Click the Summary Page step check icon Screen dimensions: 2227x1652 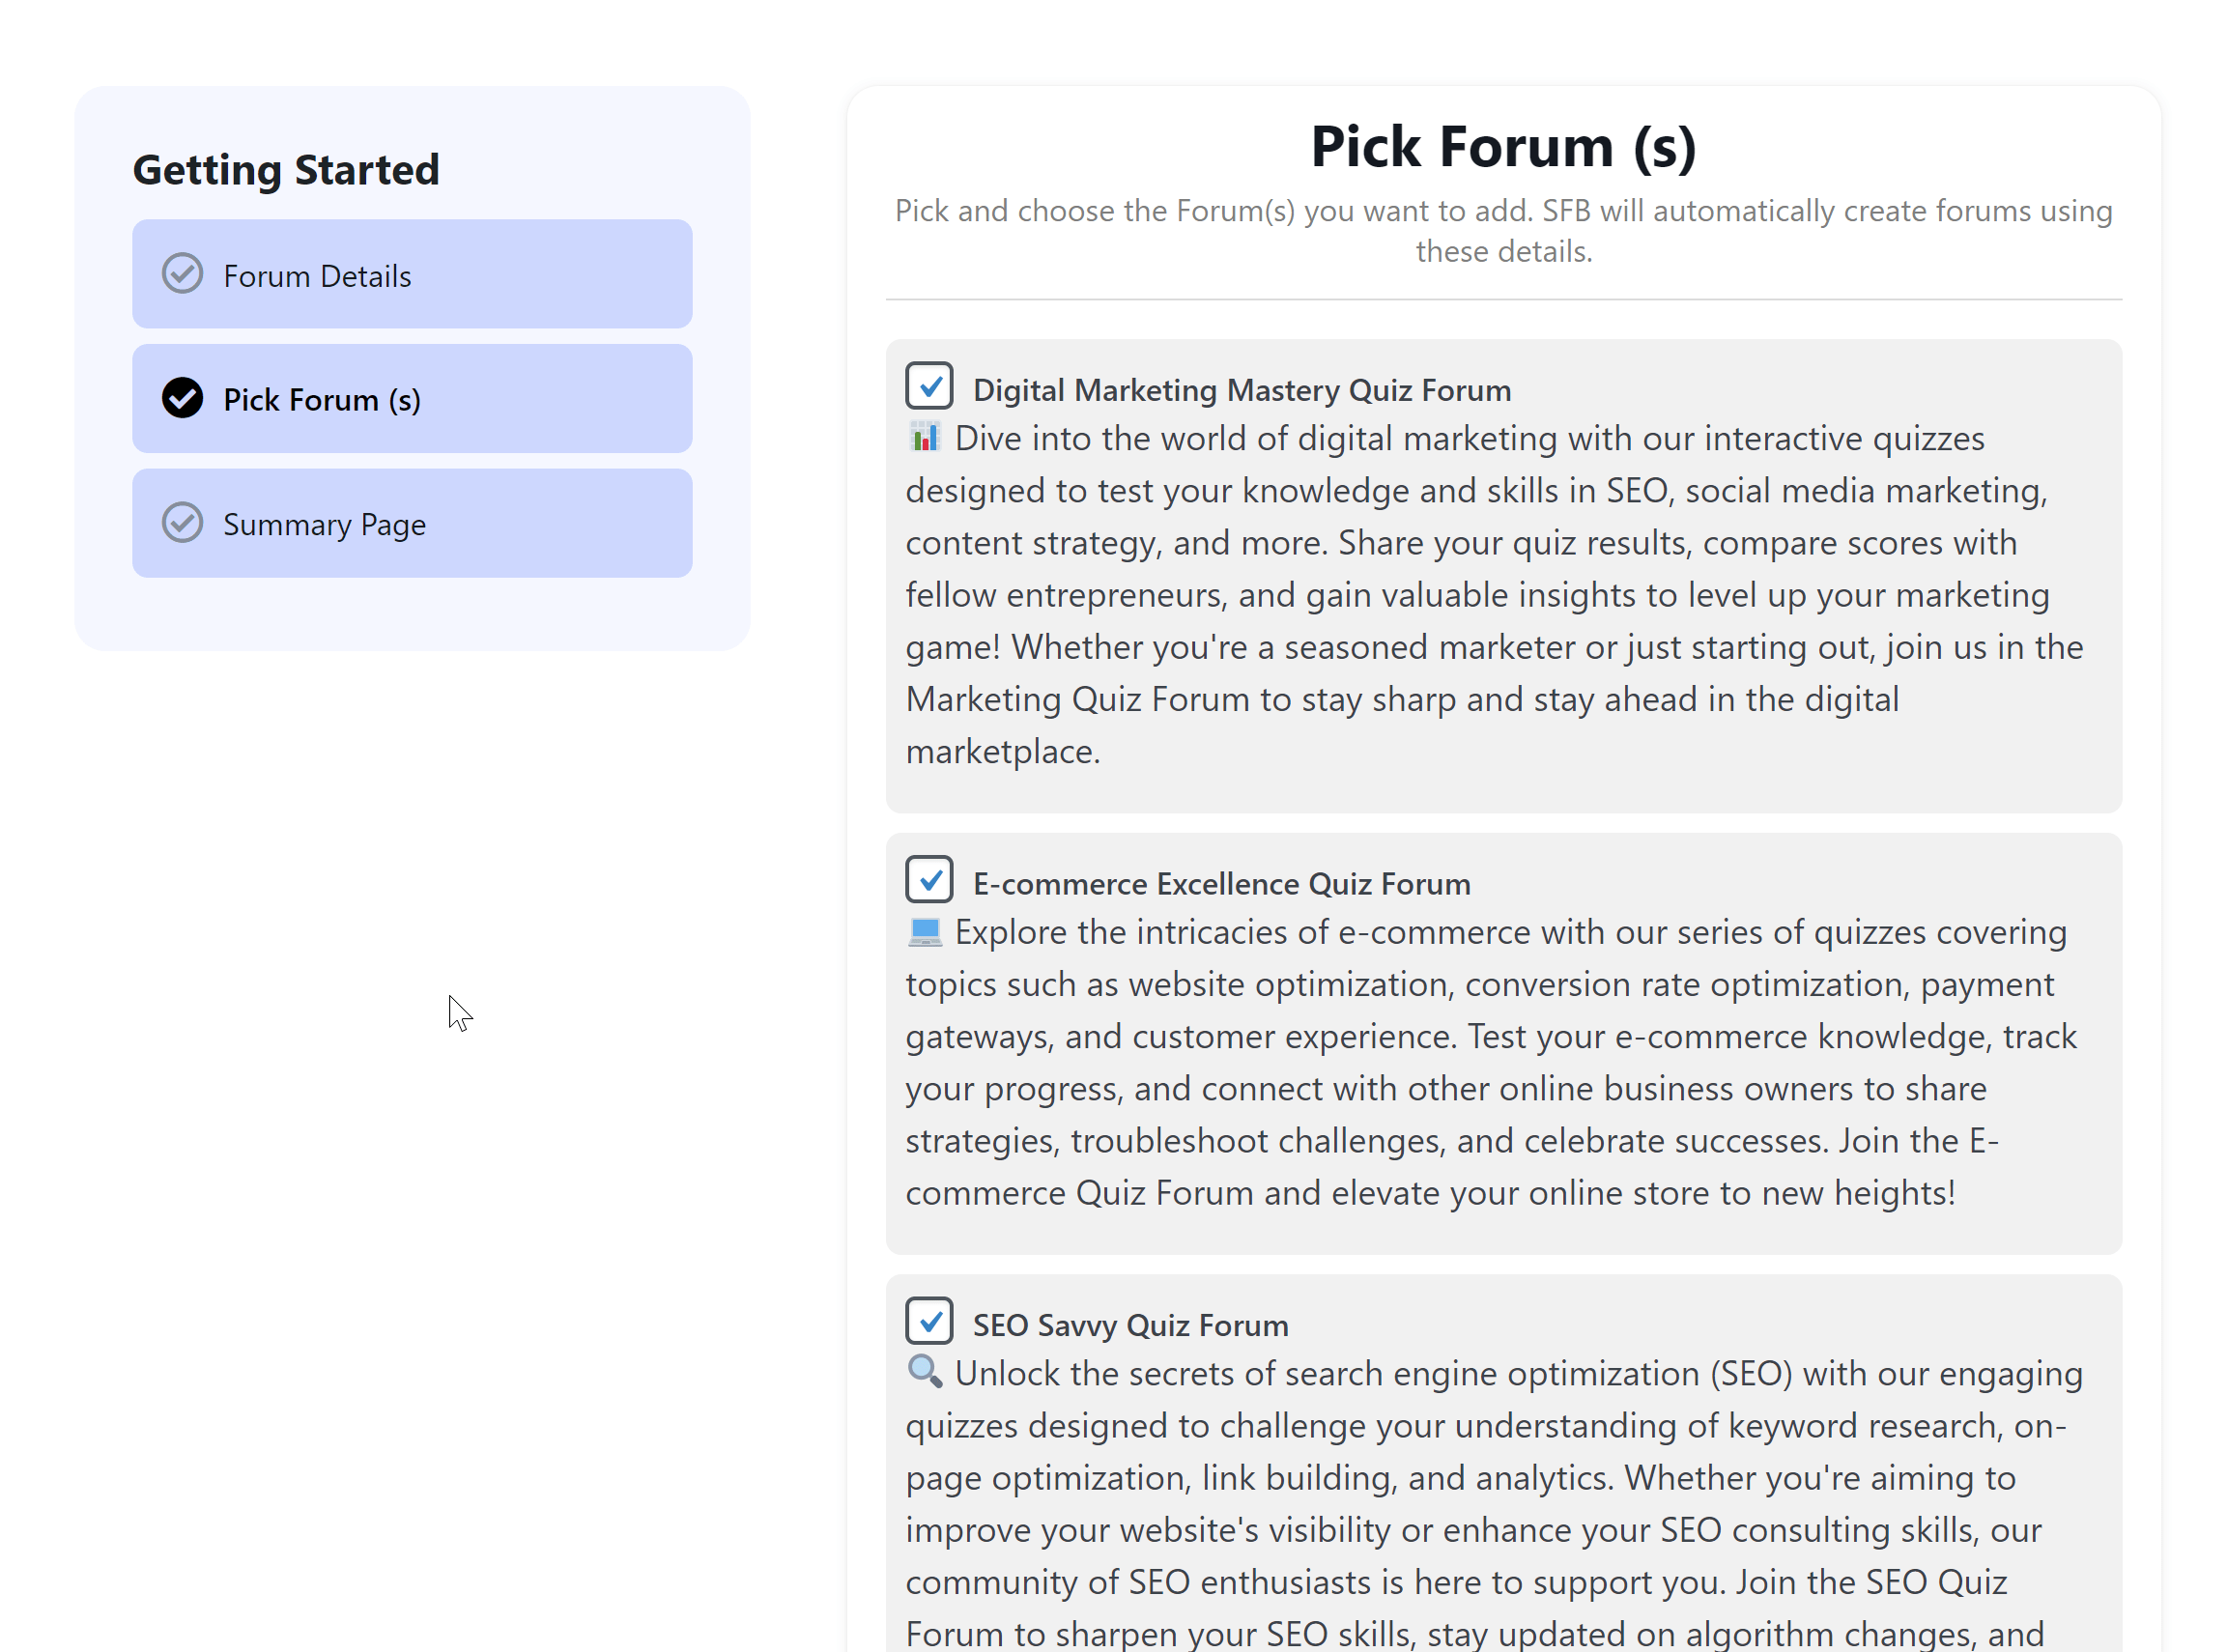(x=182, y=523)
